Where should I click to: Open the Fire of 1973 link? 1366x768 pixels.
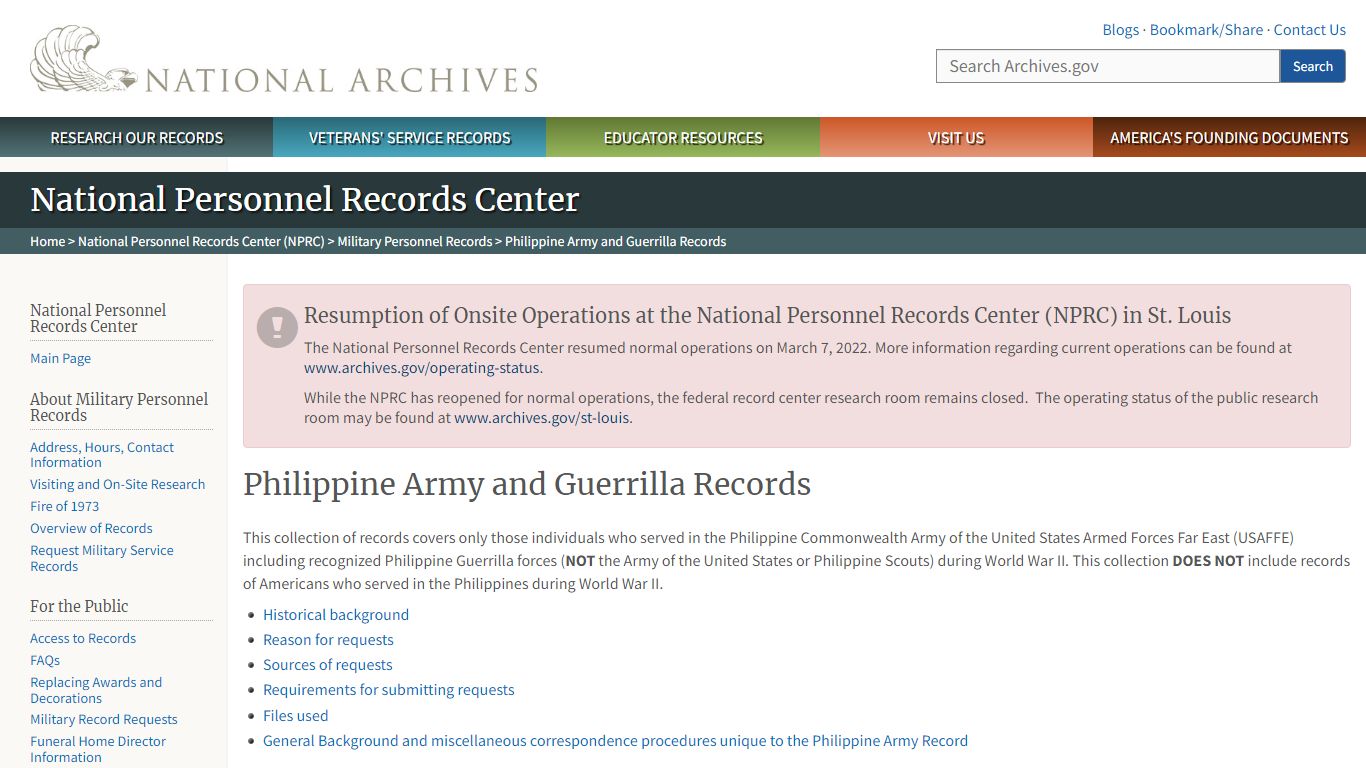(x=64, y=506)
